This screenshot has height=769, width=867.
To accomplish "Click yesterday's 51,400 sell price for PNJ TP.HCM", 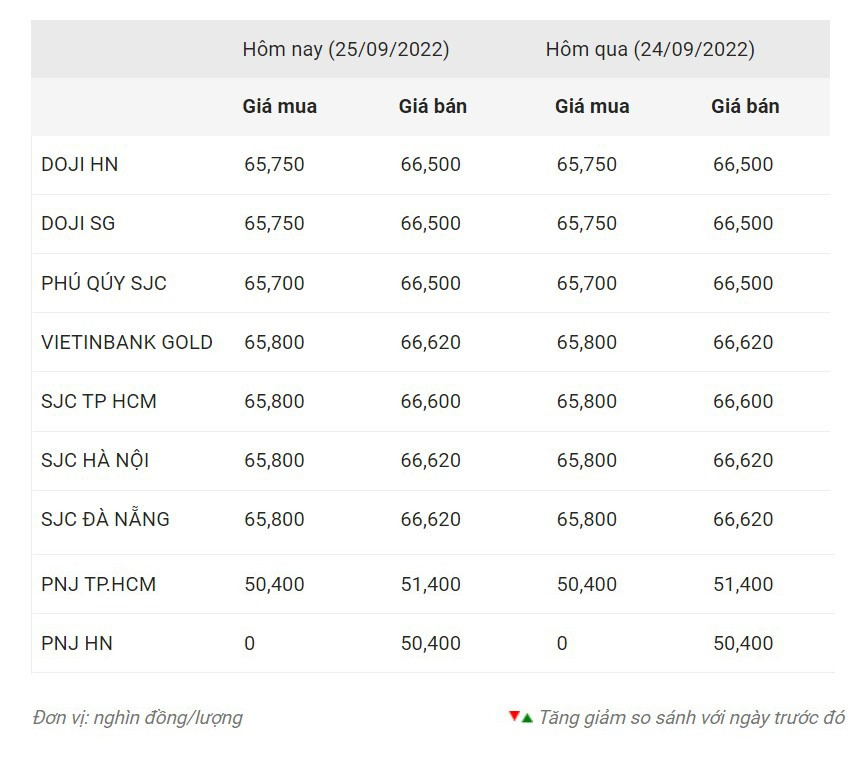I will coord(743,584).
